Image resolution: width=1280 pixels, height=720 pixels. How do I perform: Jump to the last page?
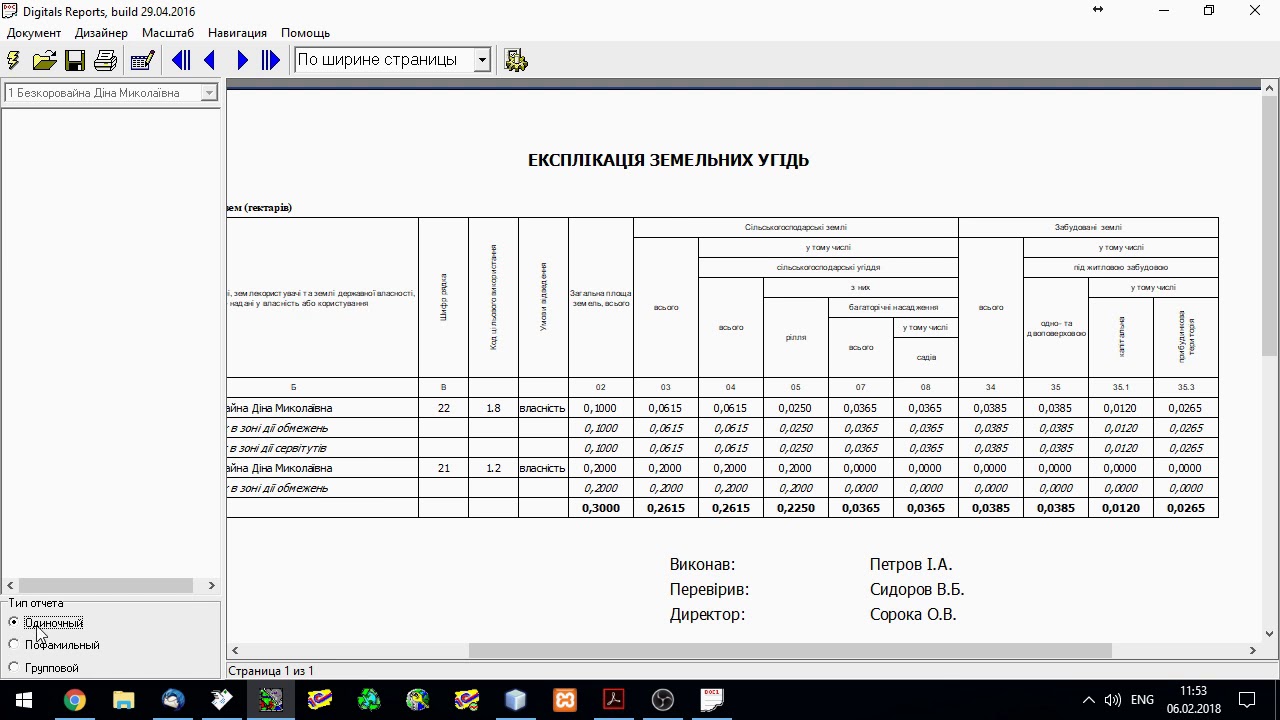[x=271, y=61]
